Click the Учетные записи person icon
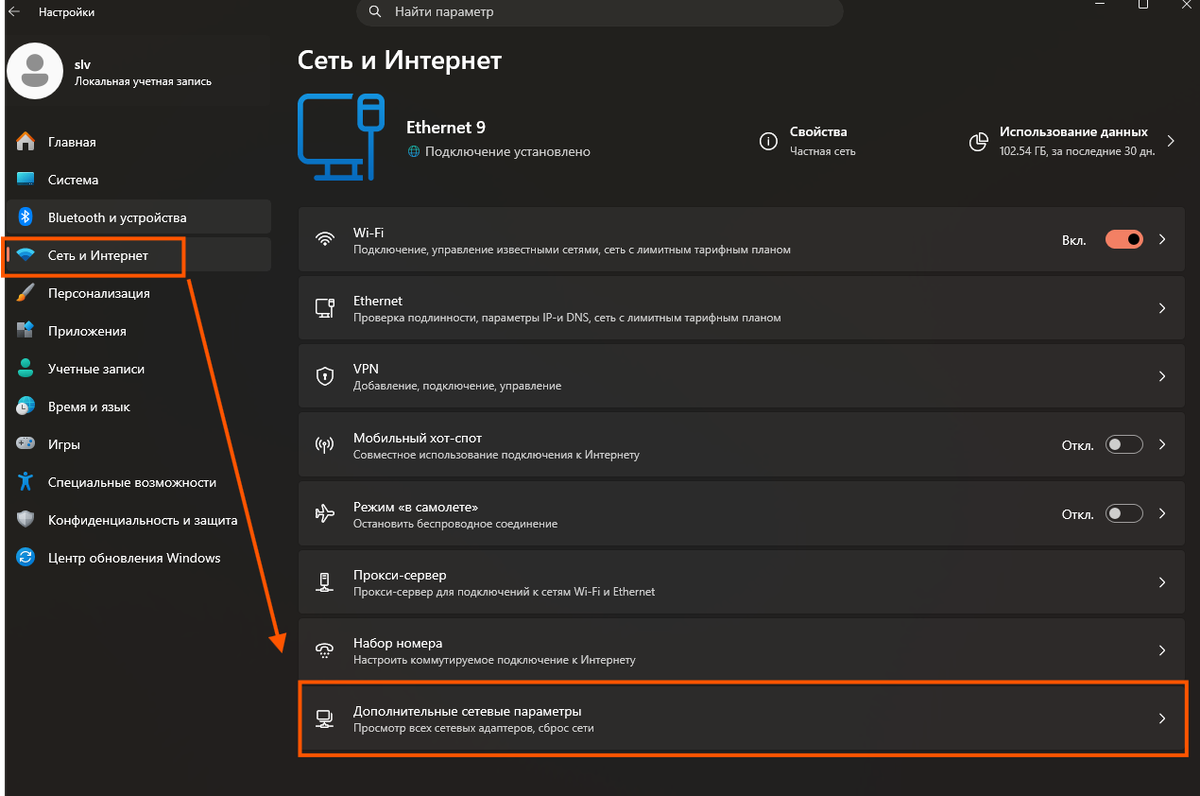Image resolution: width=1200 pixels, height=796 pixels. point(26,369)
